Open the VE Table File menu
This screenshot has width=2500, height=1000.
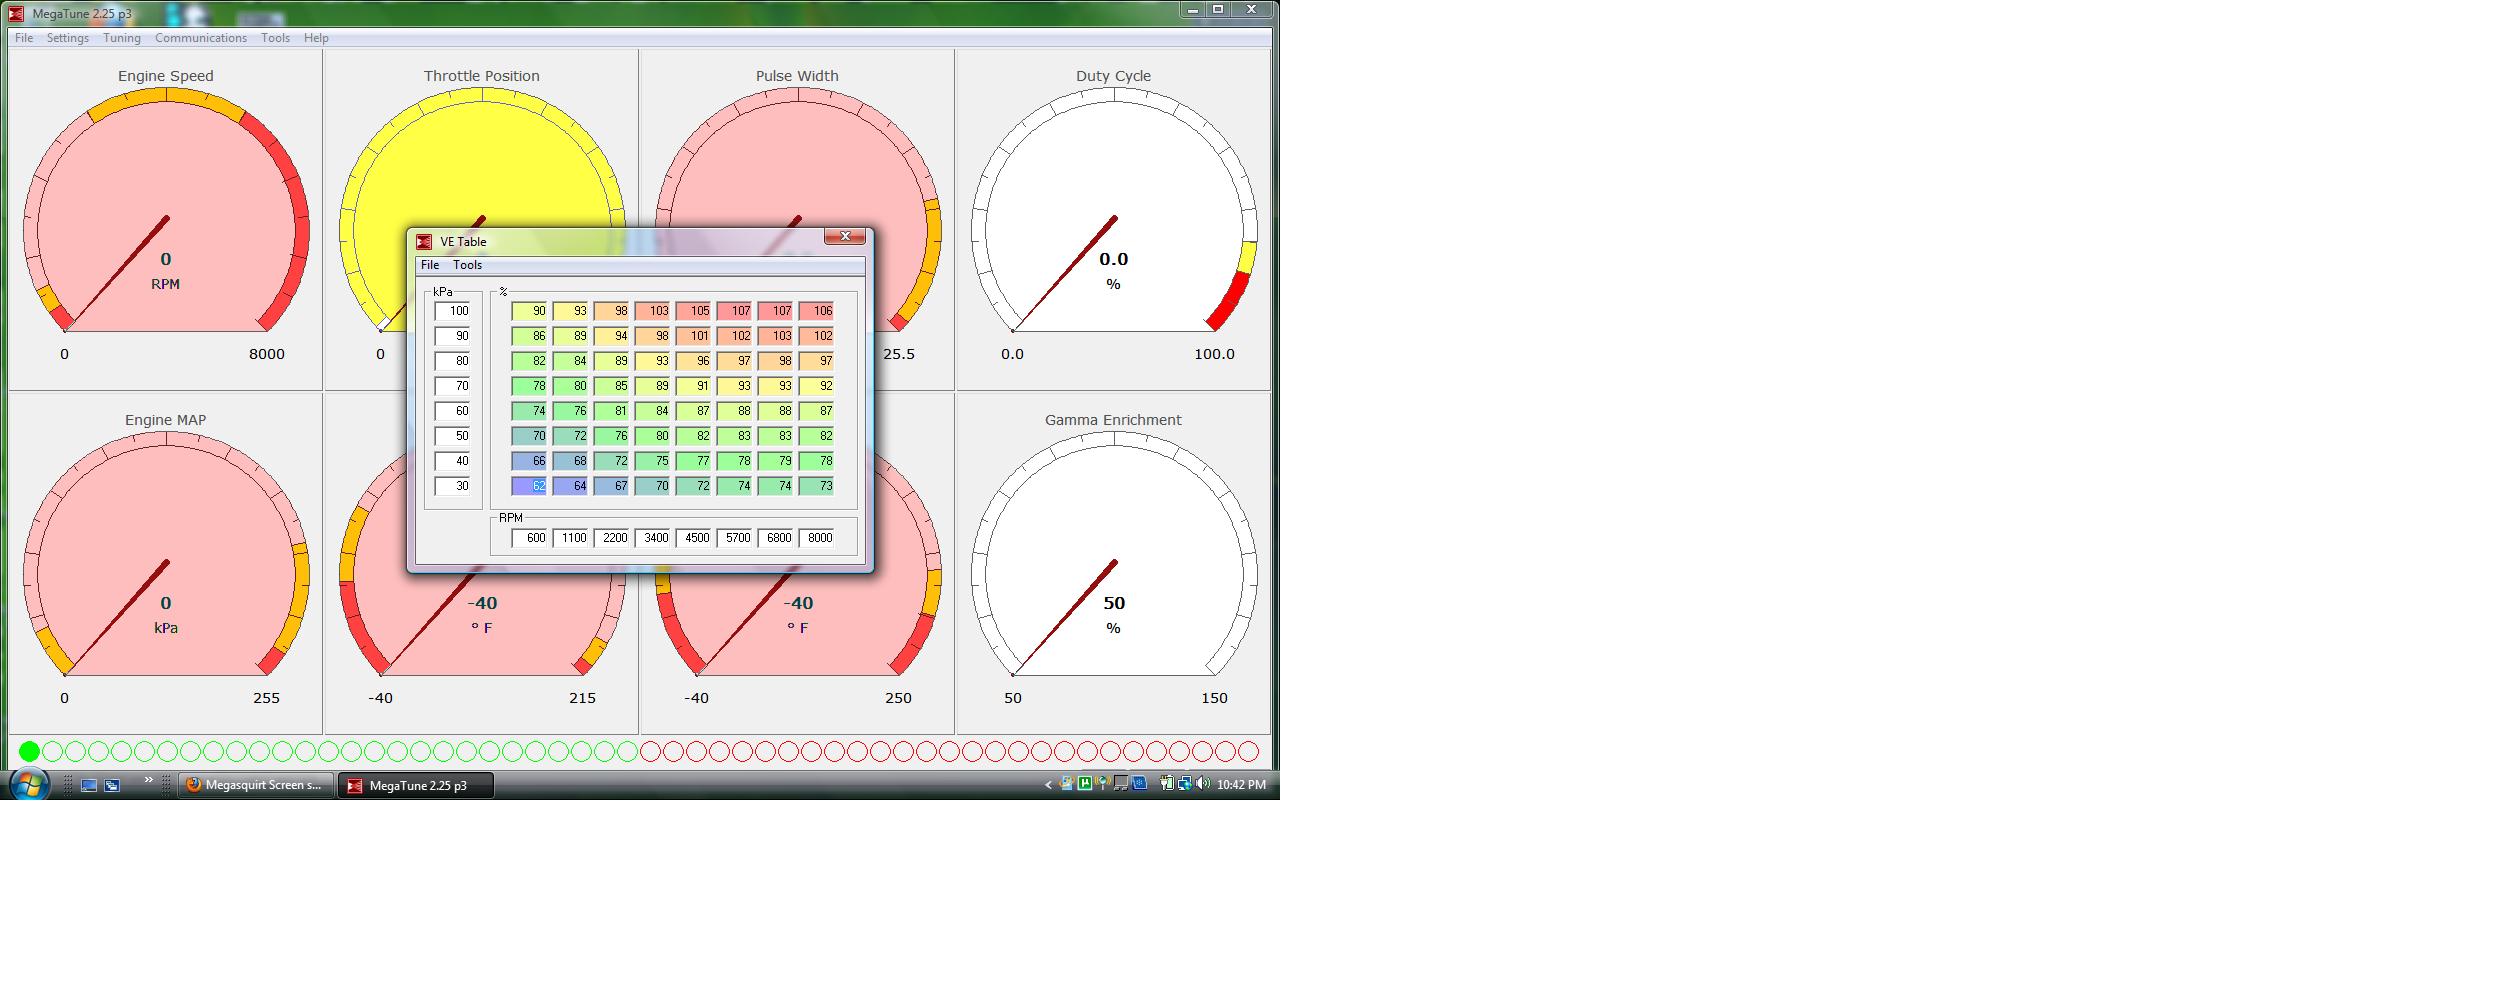tap(430, 265)
